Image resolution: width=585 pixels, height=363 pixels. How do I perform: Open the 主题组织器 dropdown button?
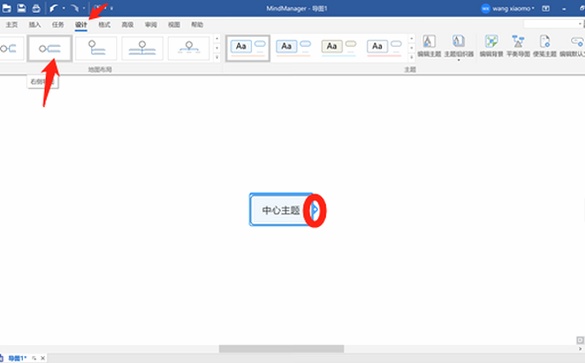point(459,47)
